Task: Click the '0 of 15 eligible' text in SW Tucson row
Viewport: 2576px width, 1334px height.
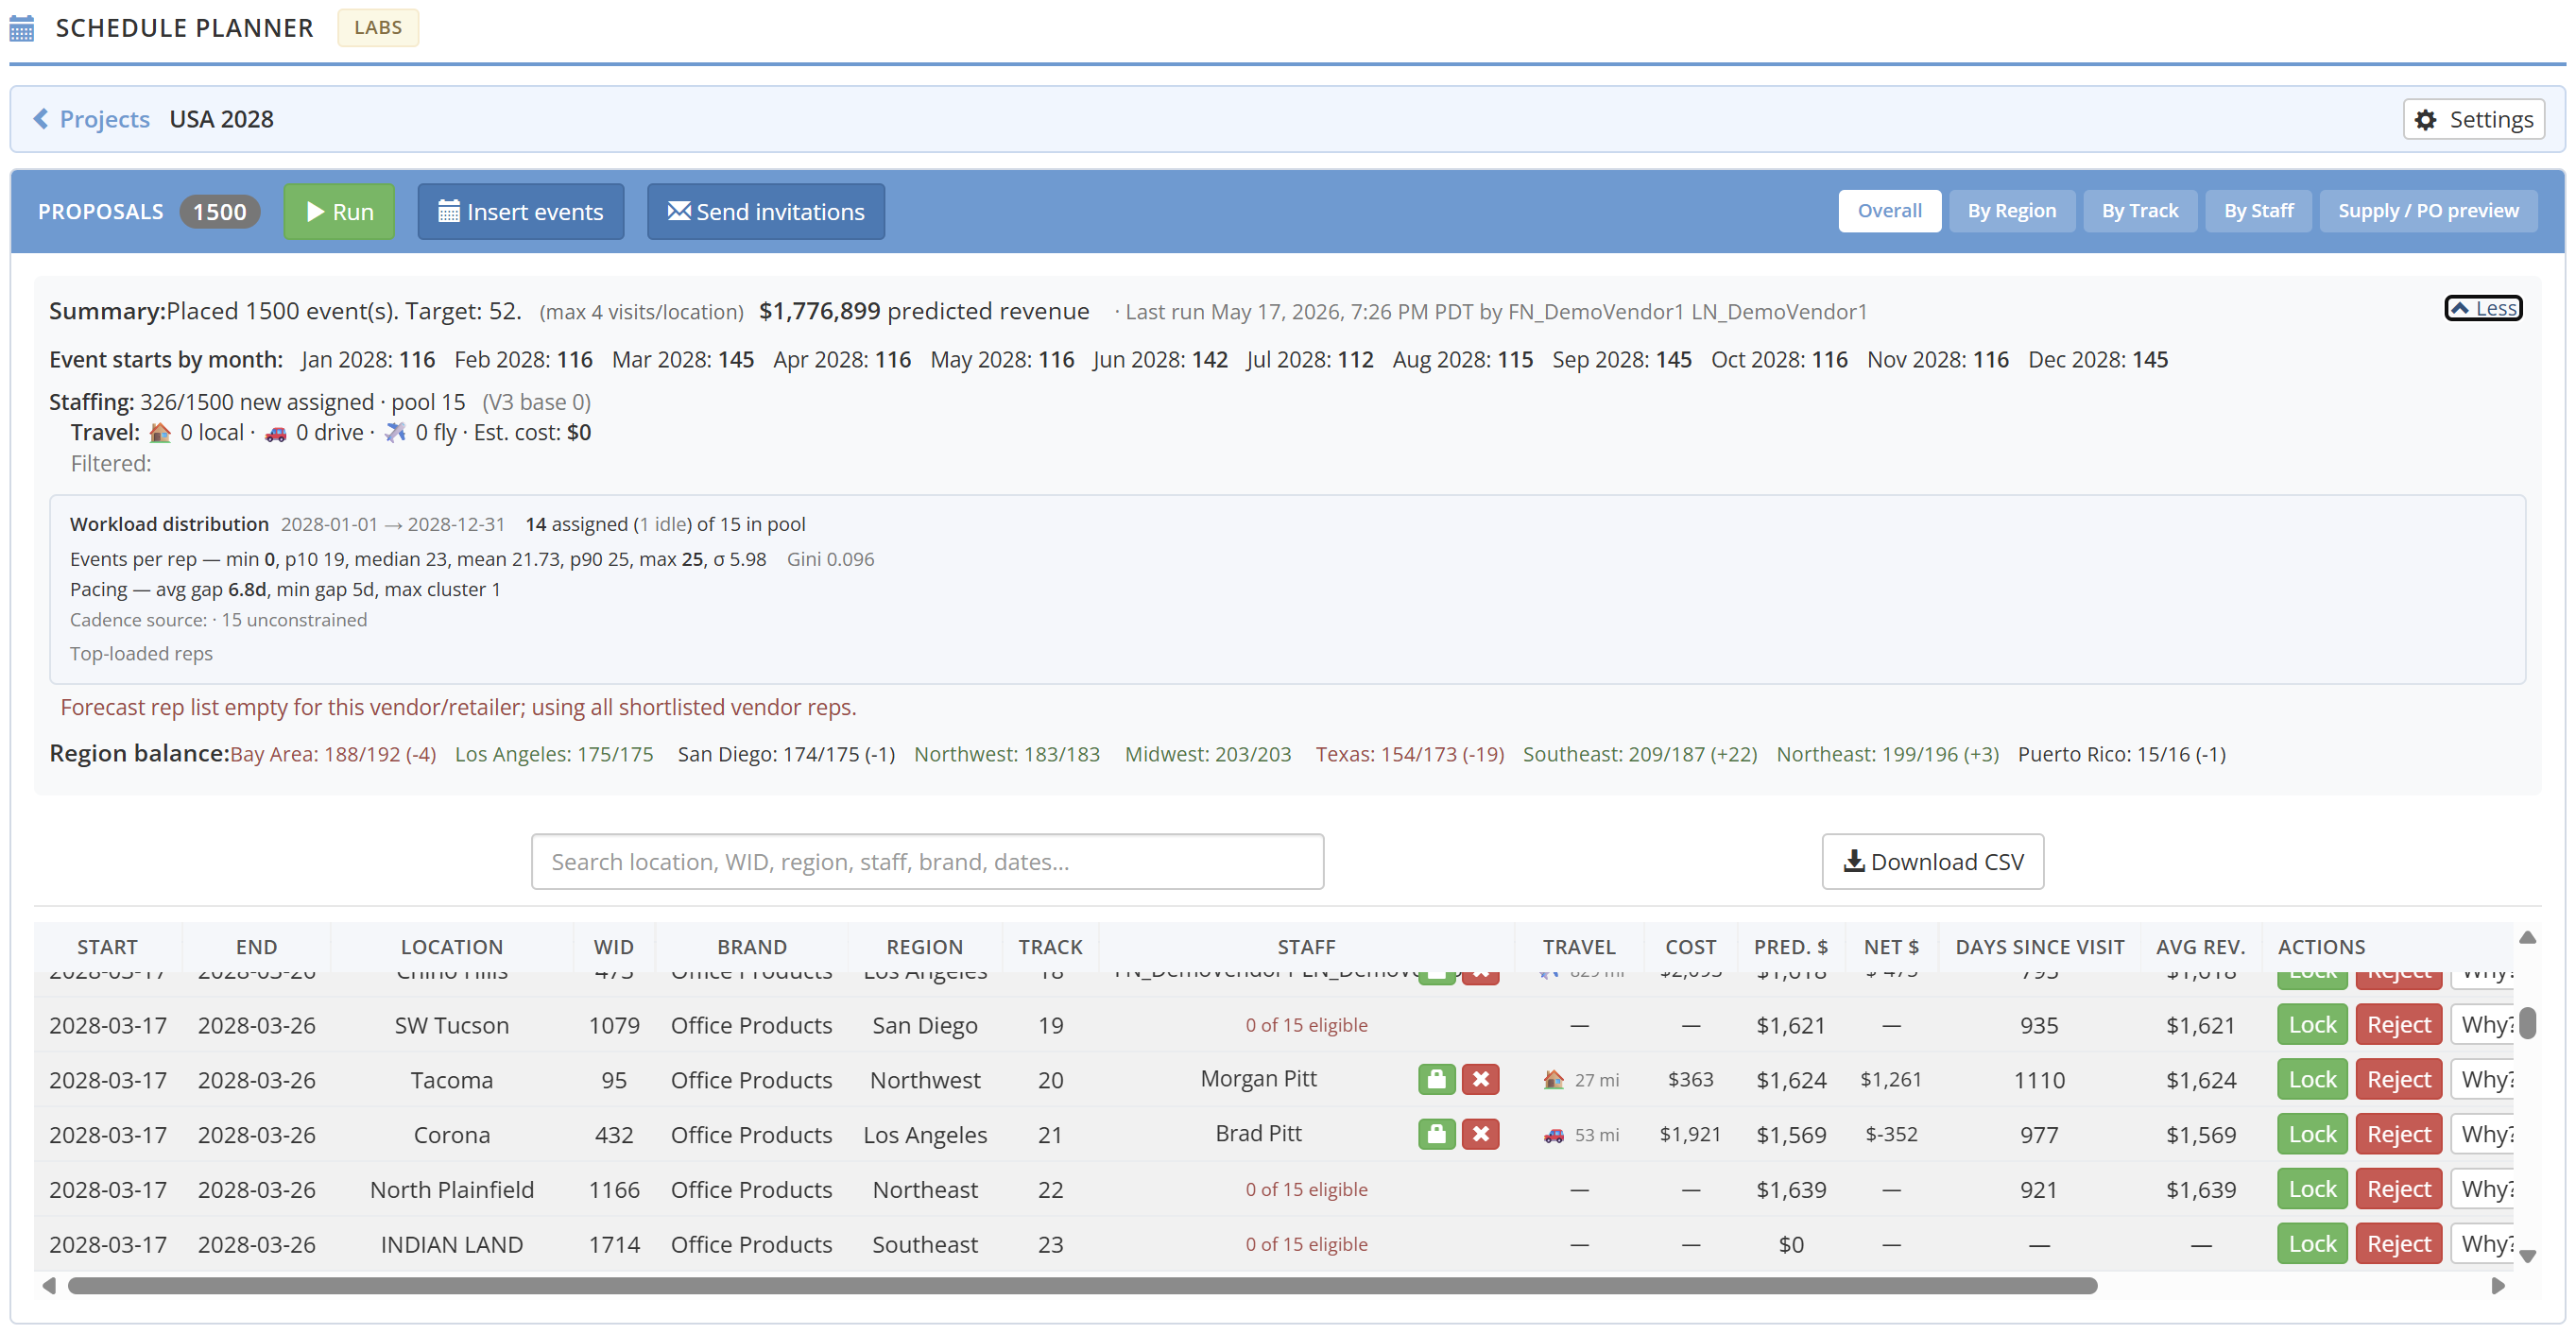Action: click(x=1306, y=1025)
